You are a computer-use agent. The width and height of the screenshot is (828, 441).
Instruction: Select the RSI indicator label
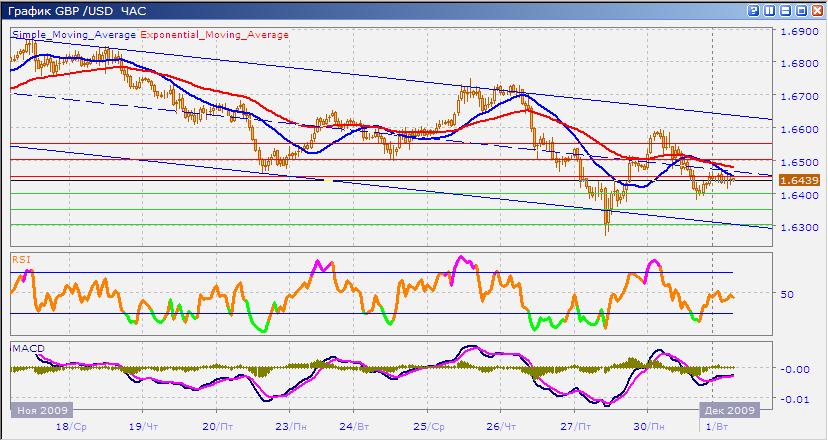point(20,258)
